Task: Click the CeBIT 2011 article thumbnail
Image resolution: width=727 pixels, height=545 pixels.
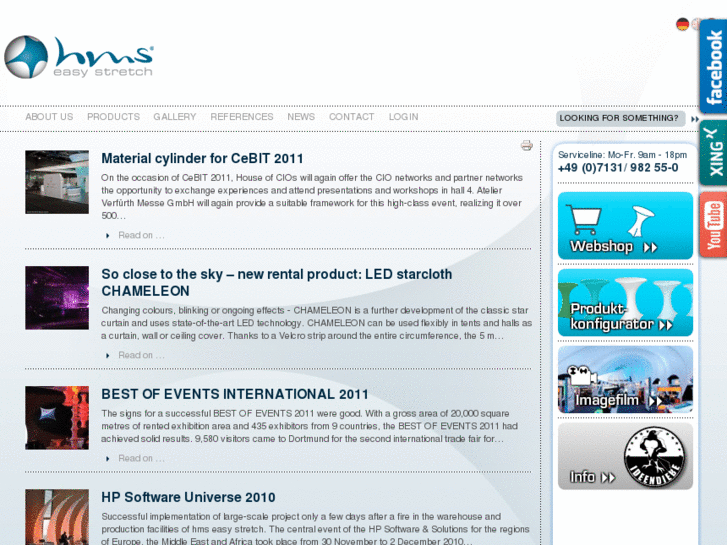Action: click(x=57, y=182)
